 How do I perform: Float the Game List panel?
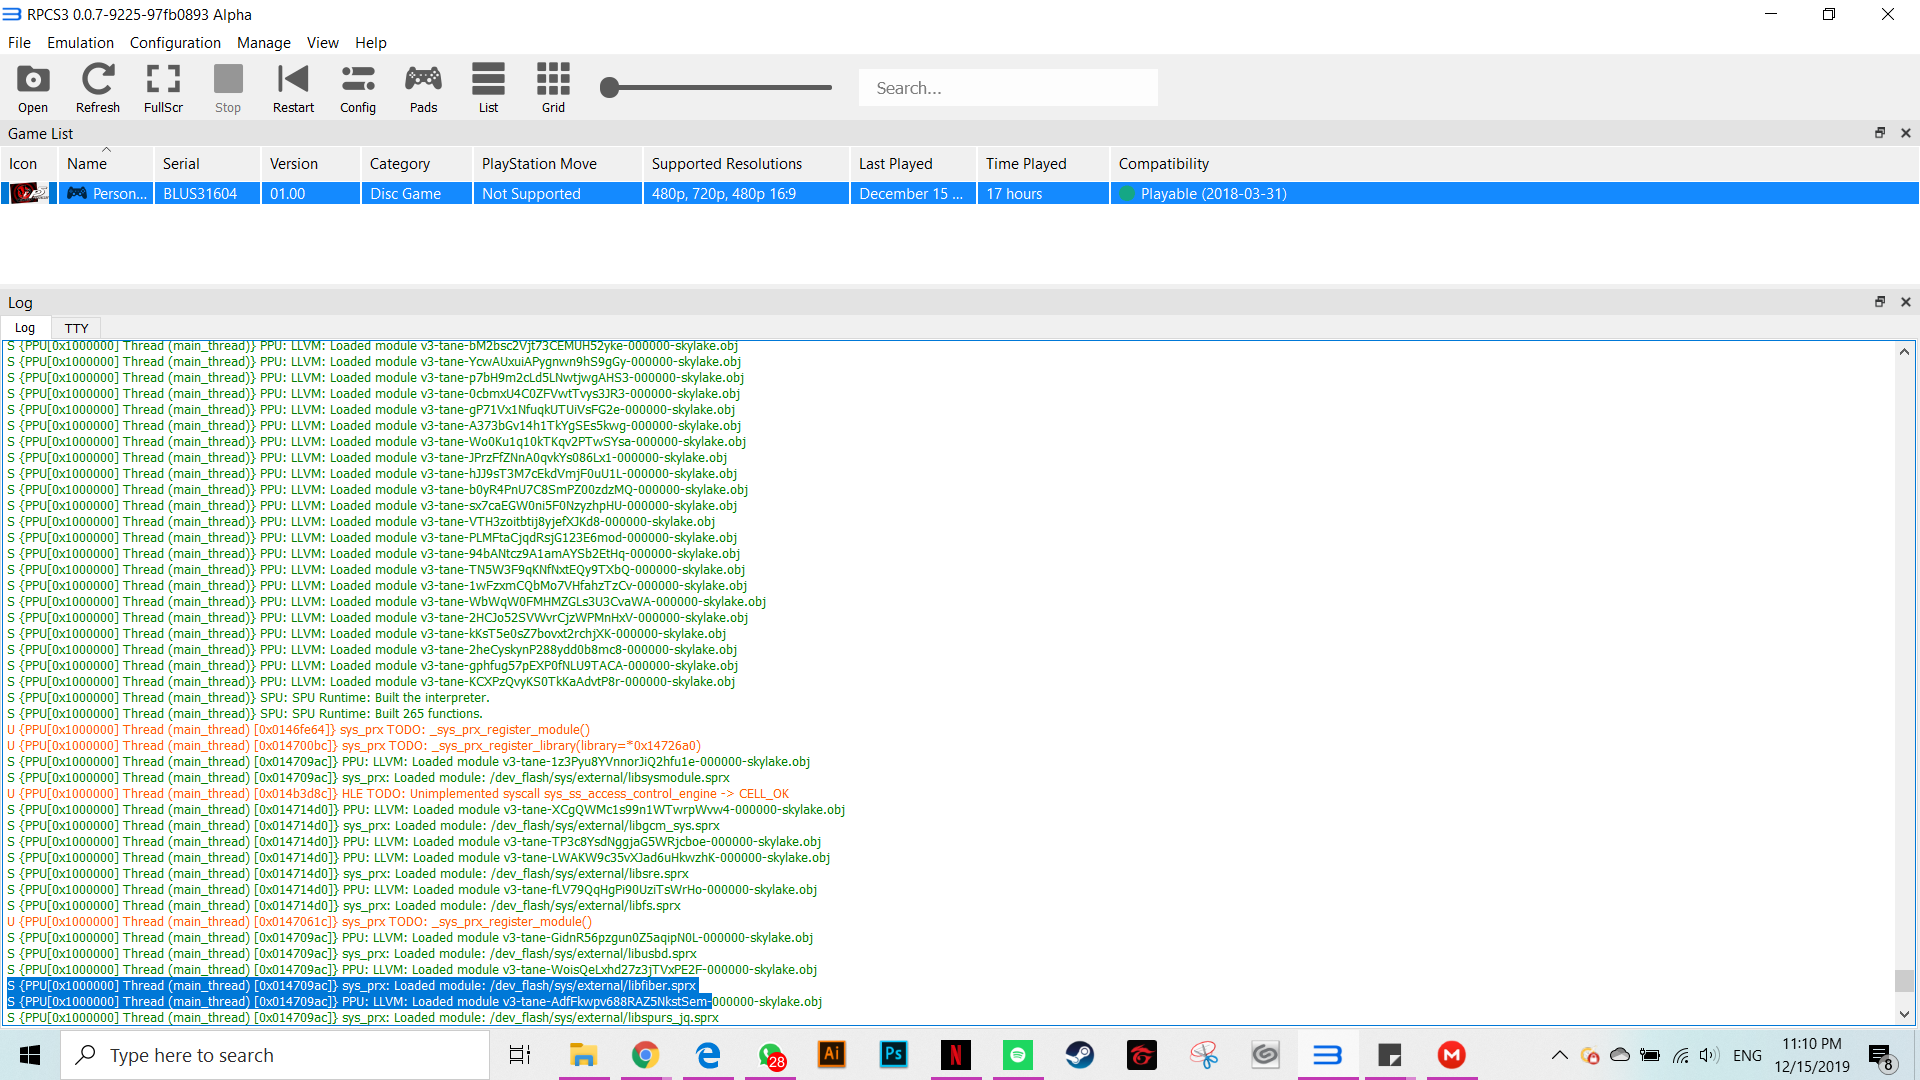[x=1879, y=133]
